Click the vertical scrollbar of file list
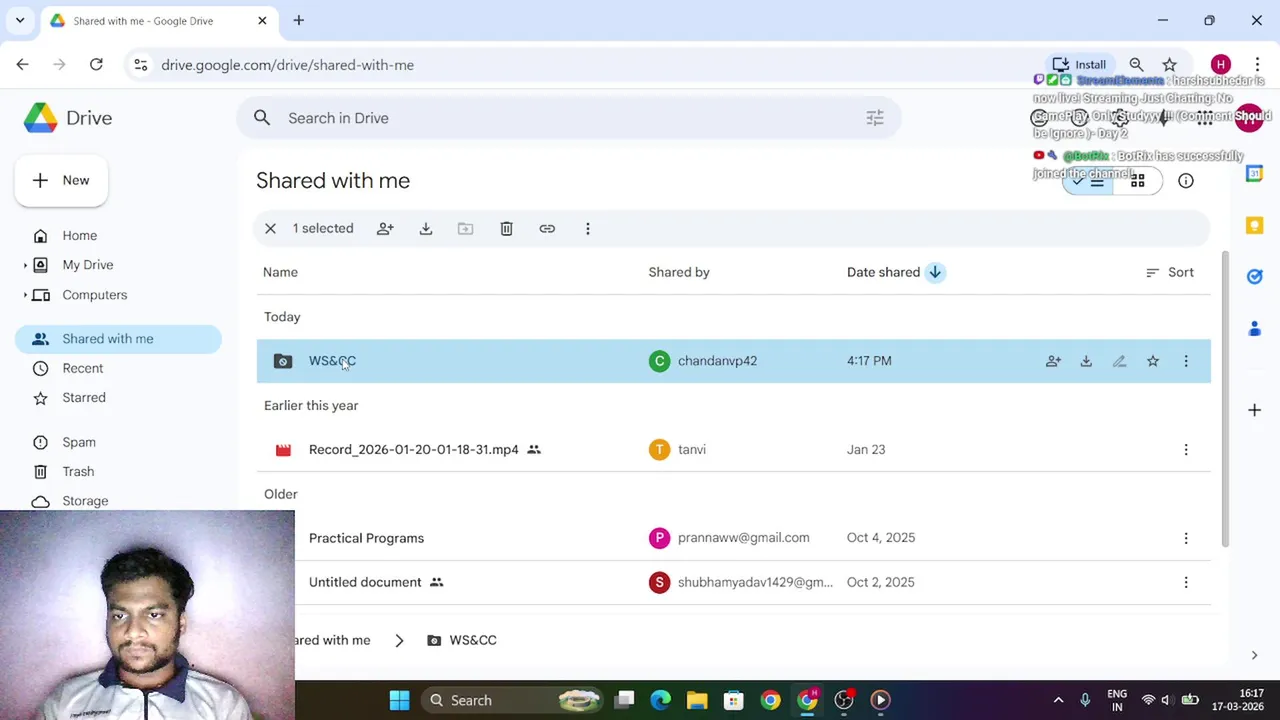Viewport: 1280px width, 720px height. (x=1224, y=400)
